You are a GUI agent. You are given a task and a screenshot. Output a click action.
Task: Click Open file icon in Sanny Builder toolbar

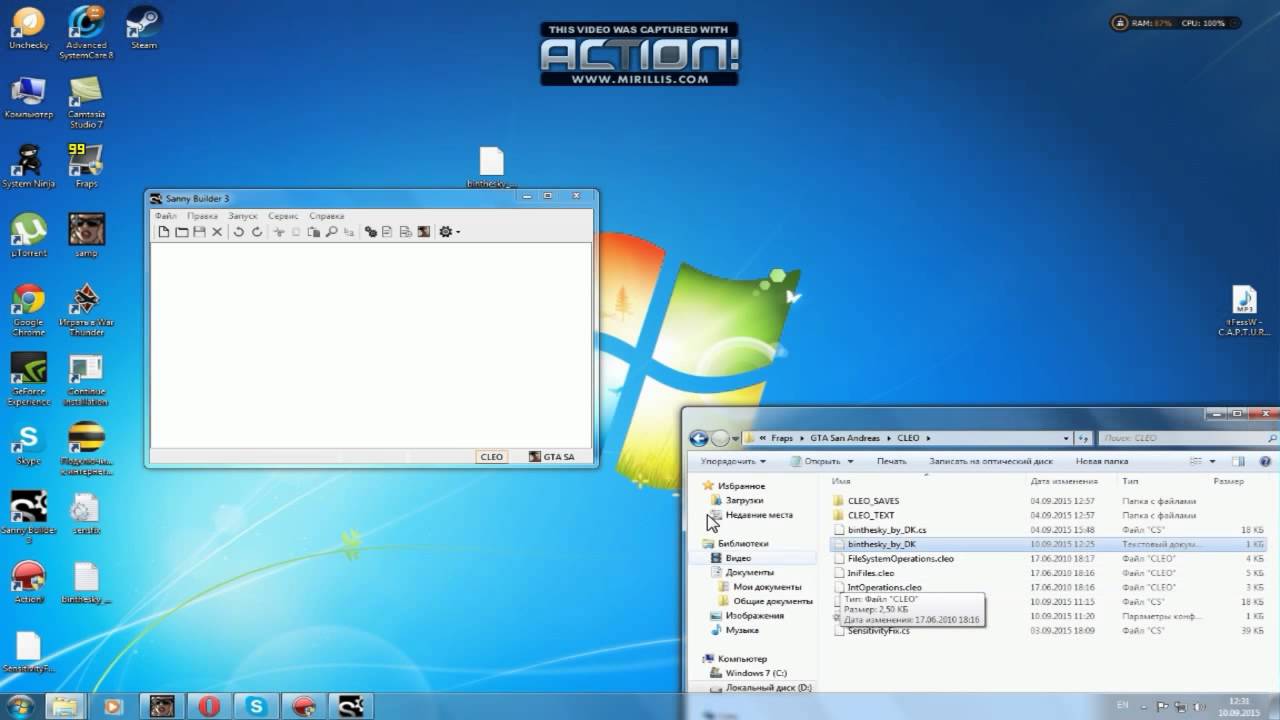(182, 232)
